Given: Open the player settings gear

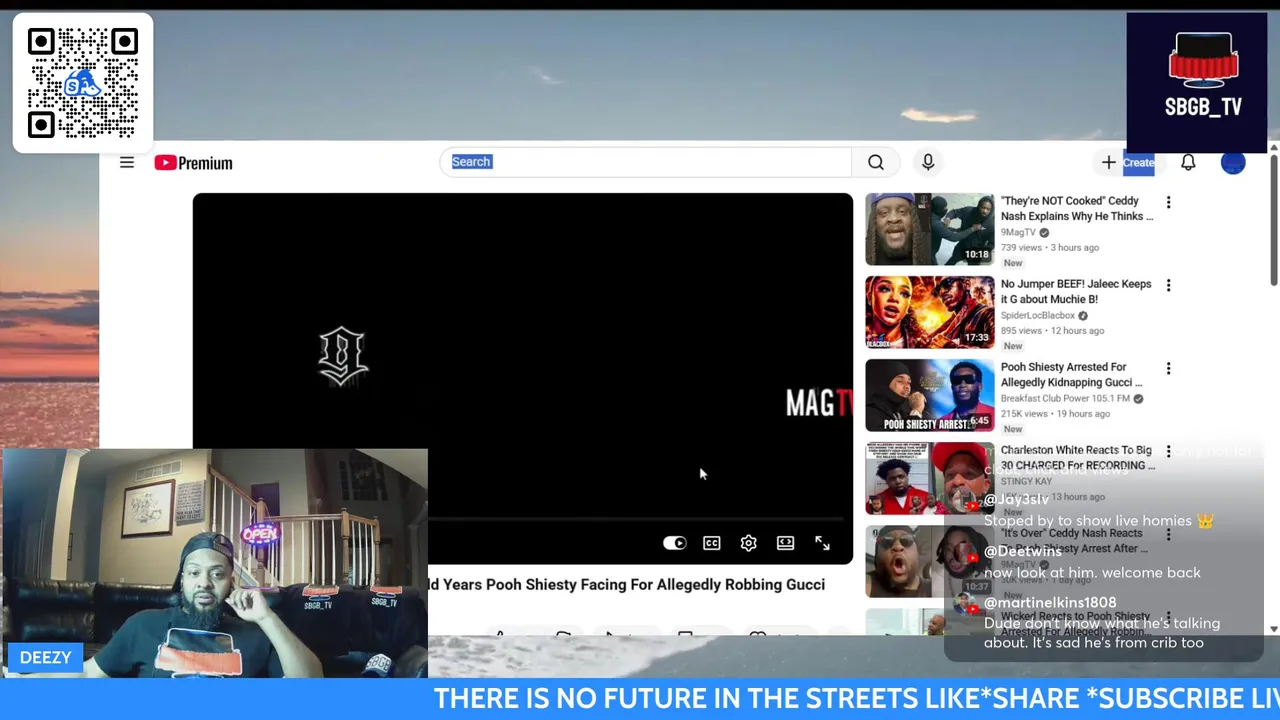Looking at the screenshot, I should coord(749,543).
